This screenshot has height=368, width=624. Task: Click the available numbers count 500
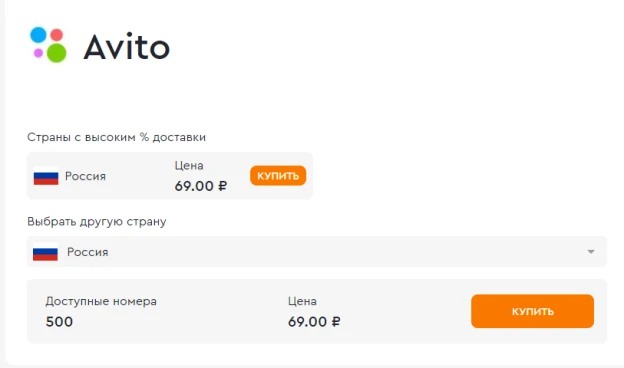tap(59, 321)
